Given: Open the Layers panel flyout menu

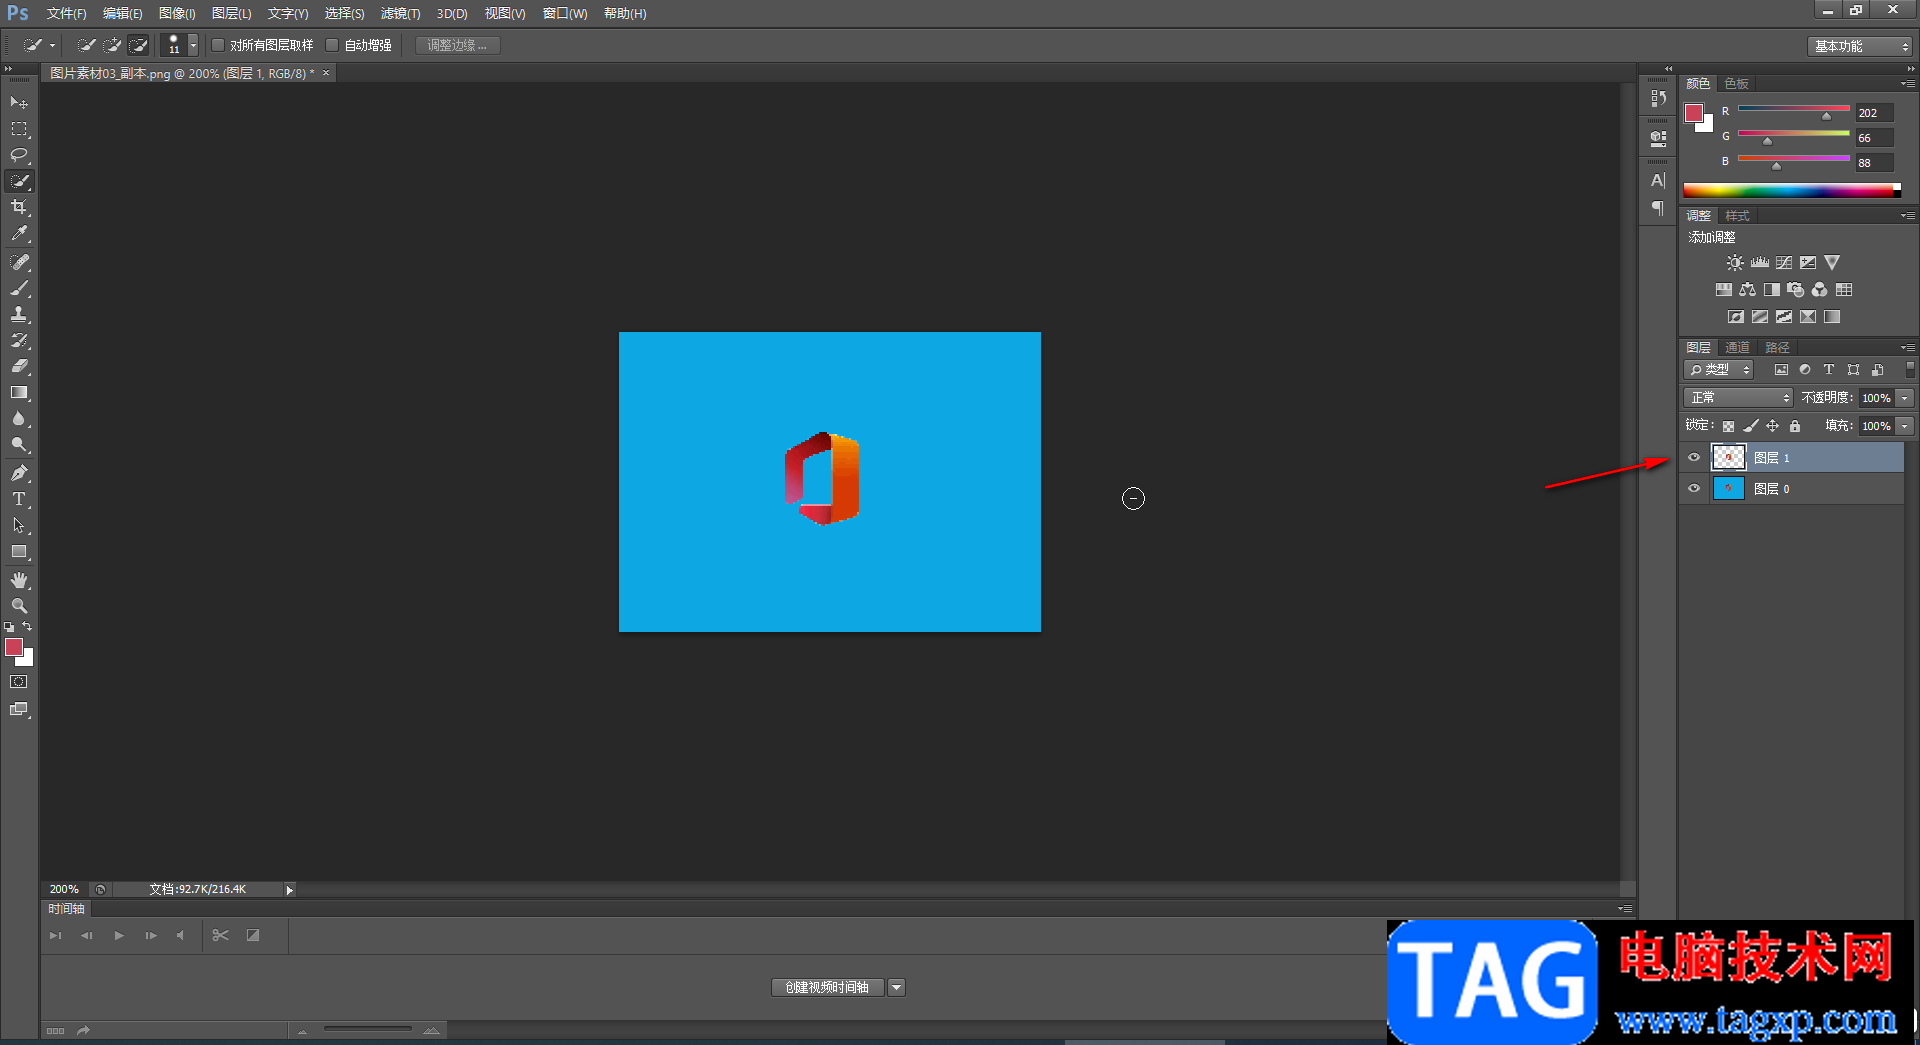Looking at the screenshot, I should (1908, 348).
